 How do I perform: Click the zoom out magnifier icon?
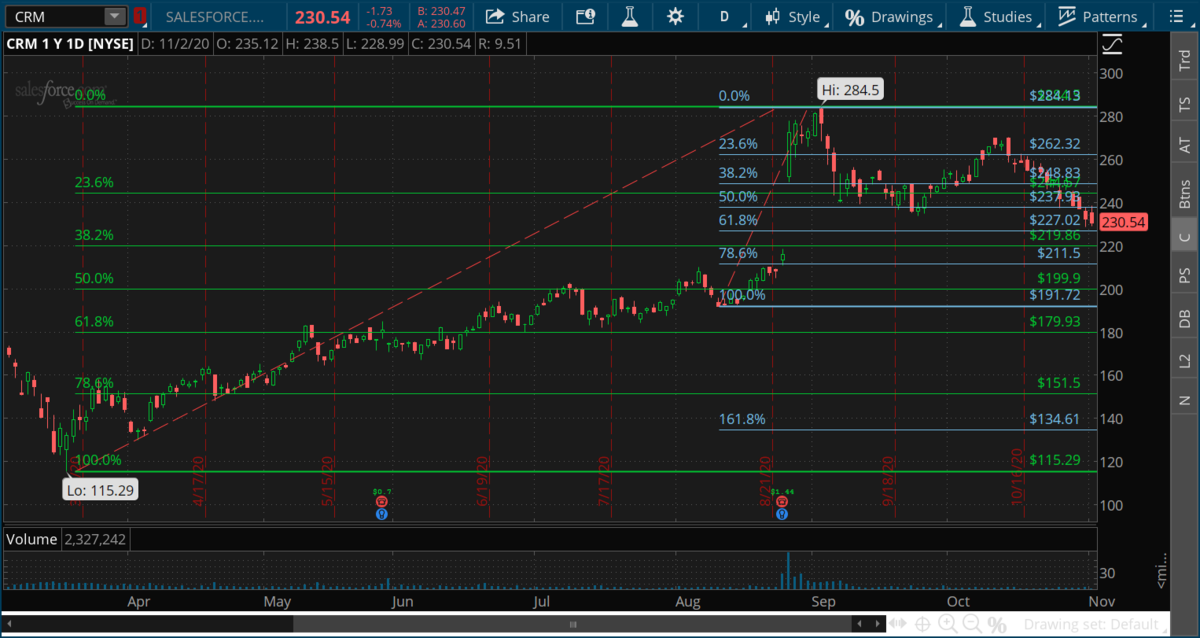coord(972,625)
